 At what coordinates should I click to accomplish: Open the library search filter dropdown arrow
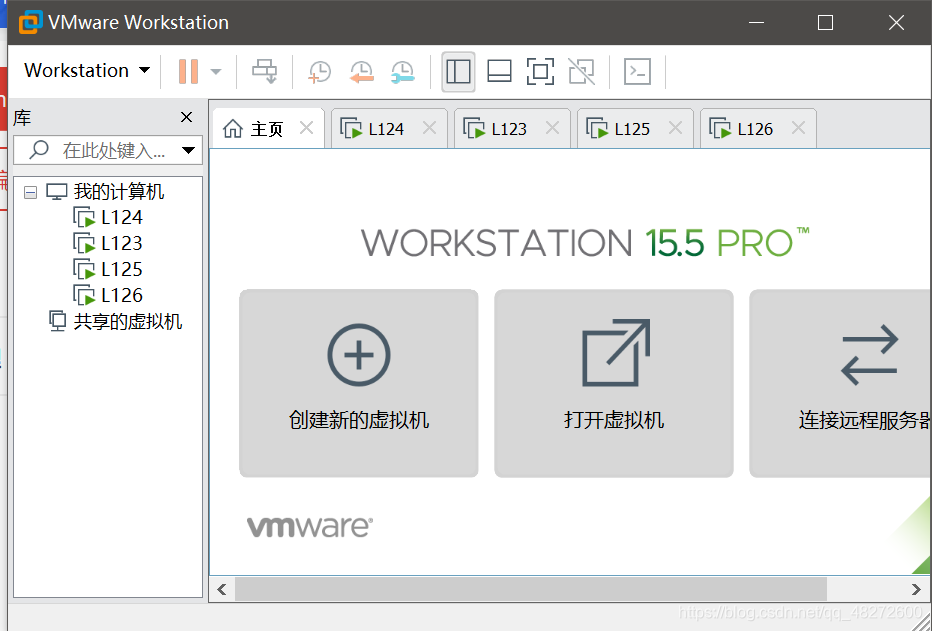[x=188, y=150]
